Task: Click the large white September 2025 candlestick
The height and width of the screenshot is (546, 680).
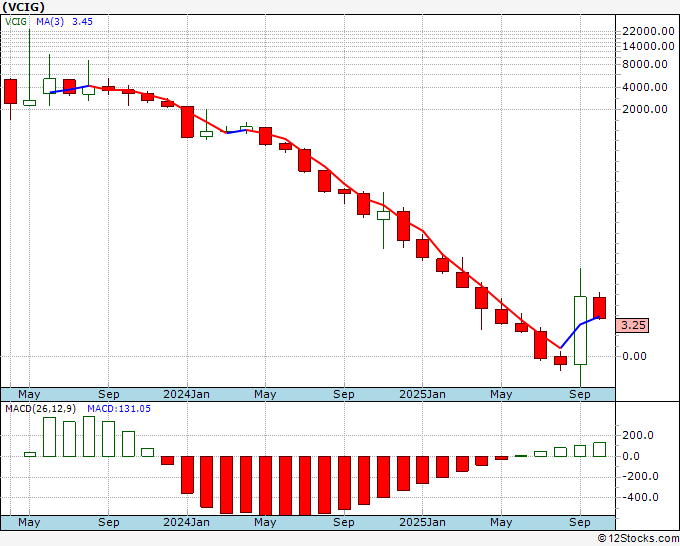Action: click(x=580, y=330)
